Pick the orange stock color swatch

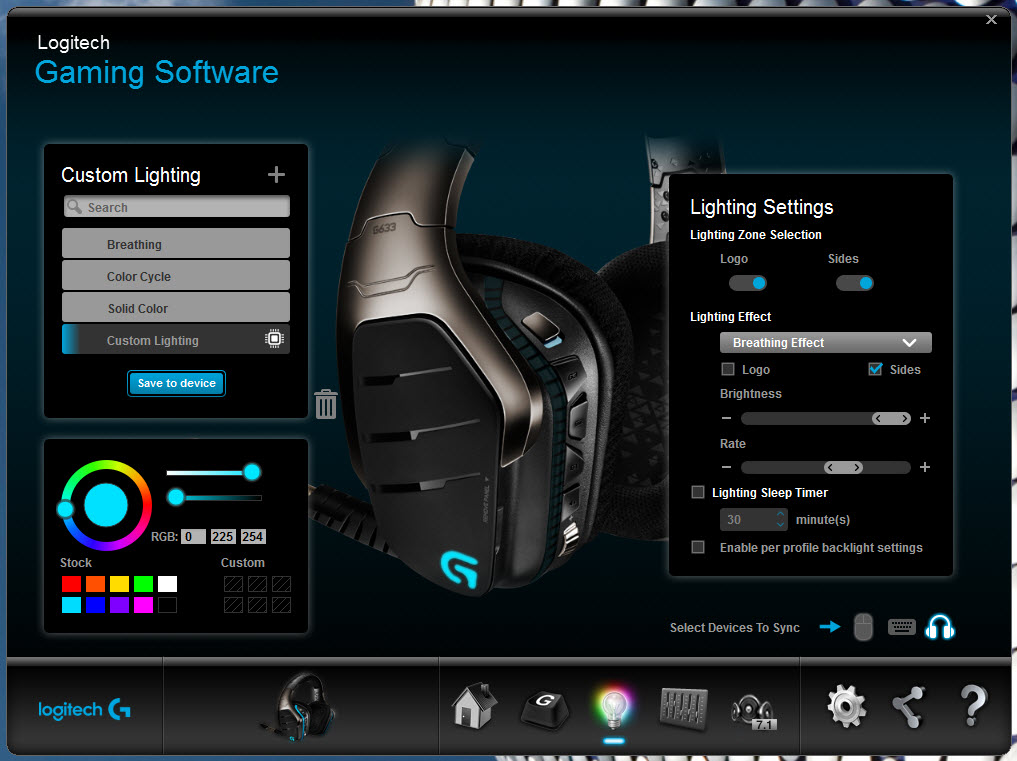95,584
